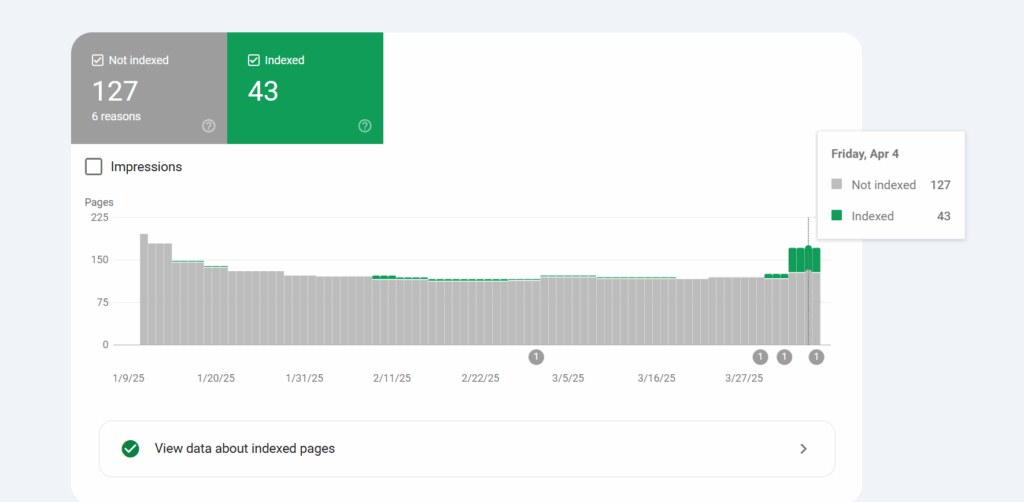Uncheck the Indexed checkbox
This screenshot has width=1024, height=502.
(x=254, y=61)
